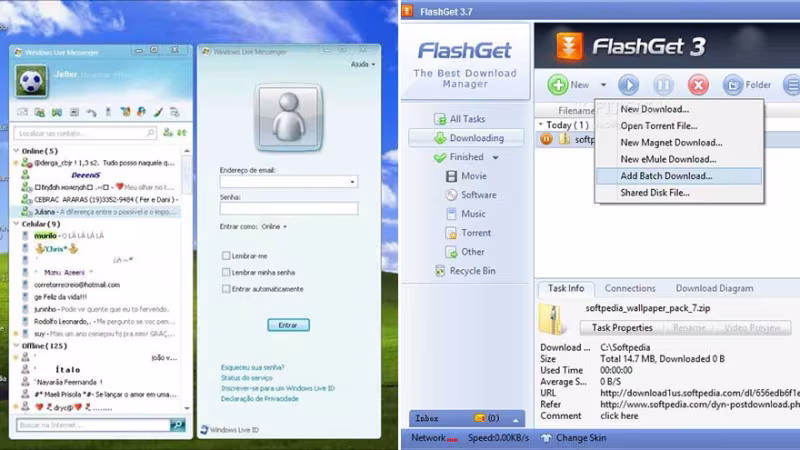
Task: Click Inscrever-se para um Windows Live ID link
Action: pos(278,388)
